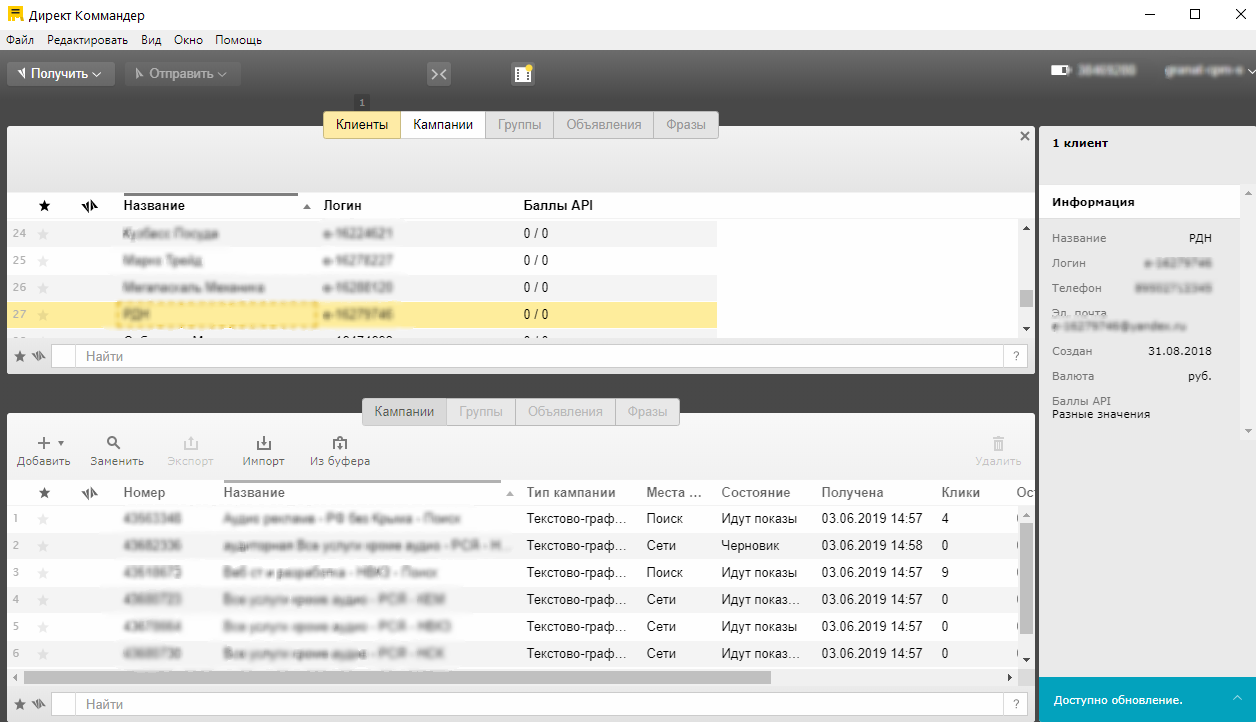Click the Удалить trash icon

(x=998, y=442)
